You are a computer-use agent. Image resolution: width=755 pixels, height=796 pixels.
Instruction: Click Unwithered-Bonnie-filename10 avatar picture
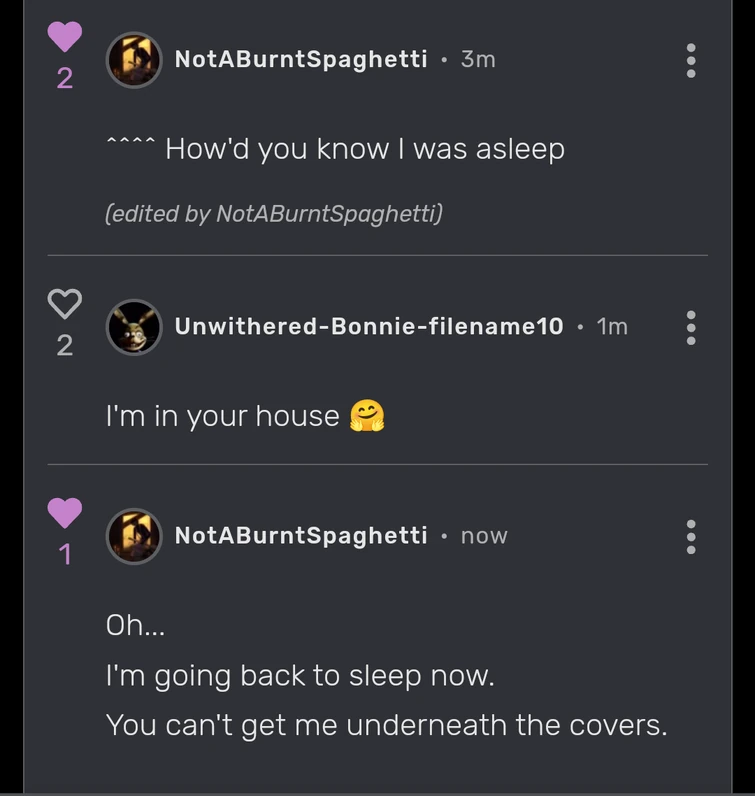[x=134, y=327]
